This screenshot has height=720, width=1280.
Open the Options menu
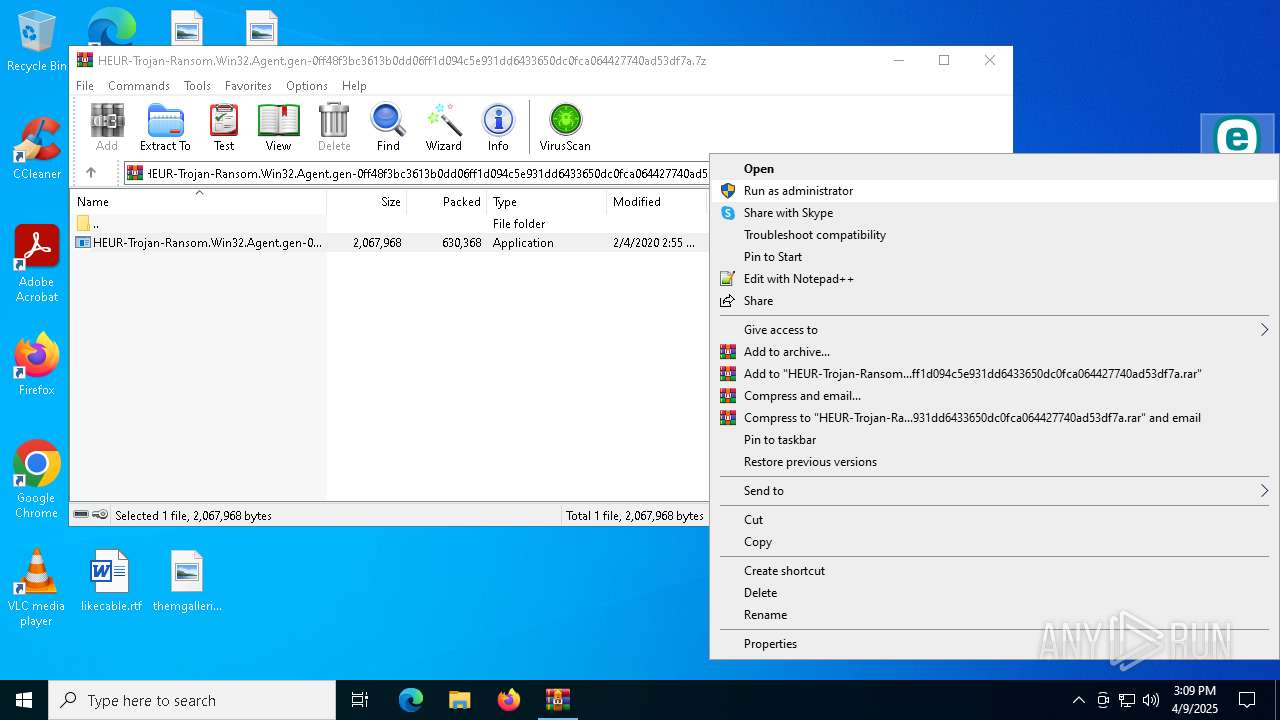tap(307, 86)
